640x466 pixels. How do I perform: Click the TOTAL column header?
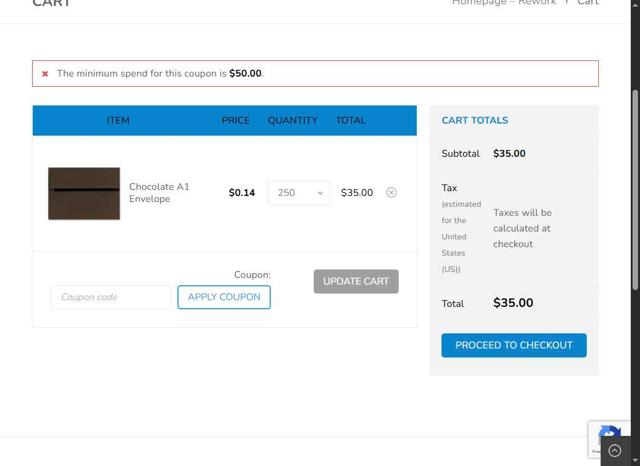(351, 120)
